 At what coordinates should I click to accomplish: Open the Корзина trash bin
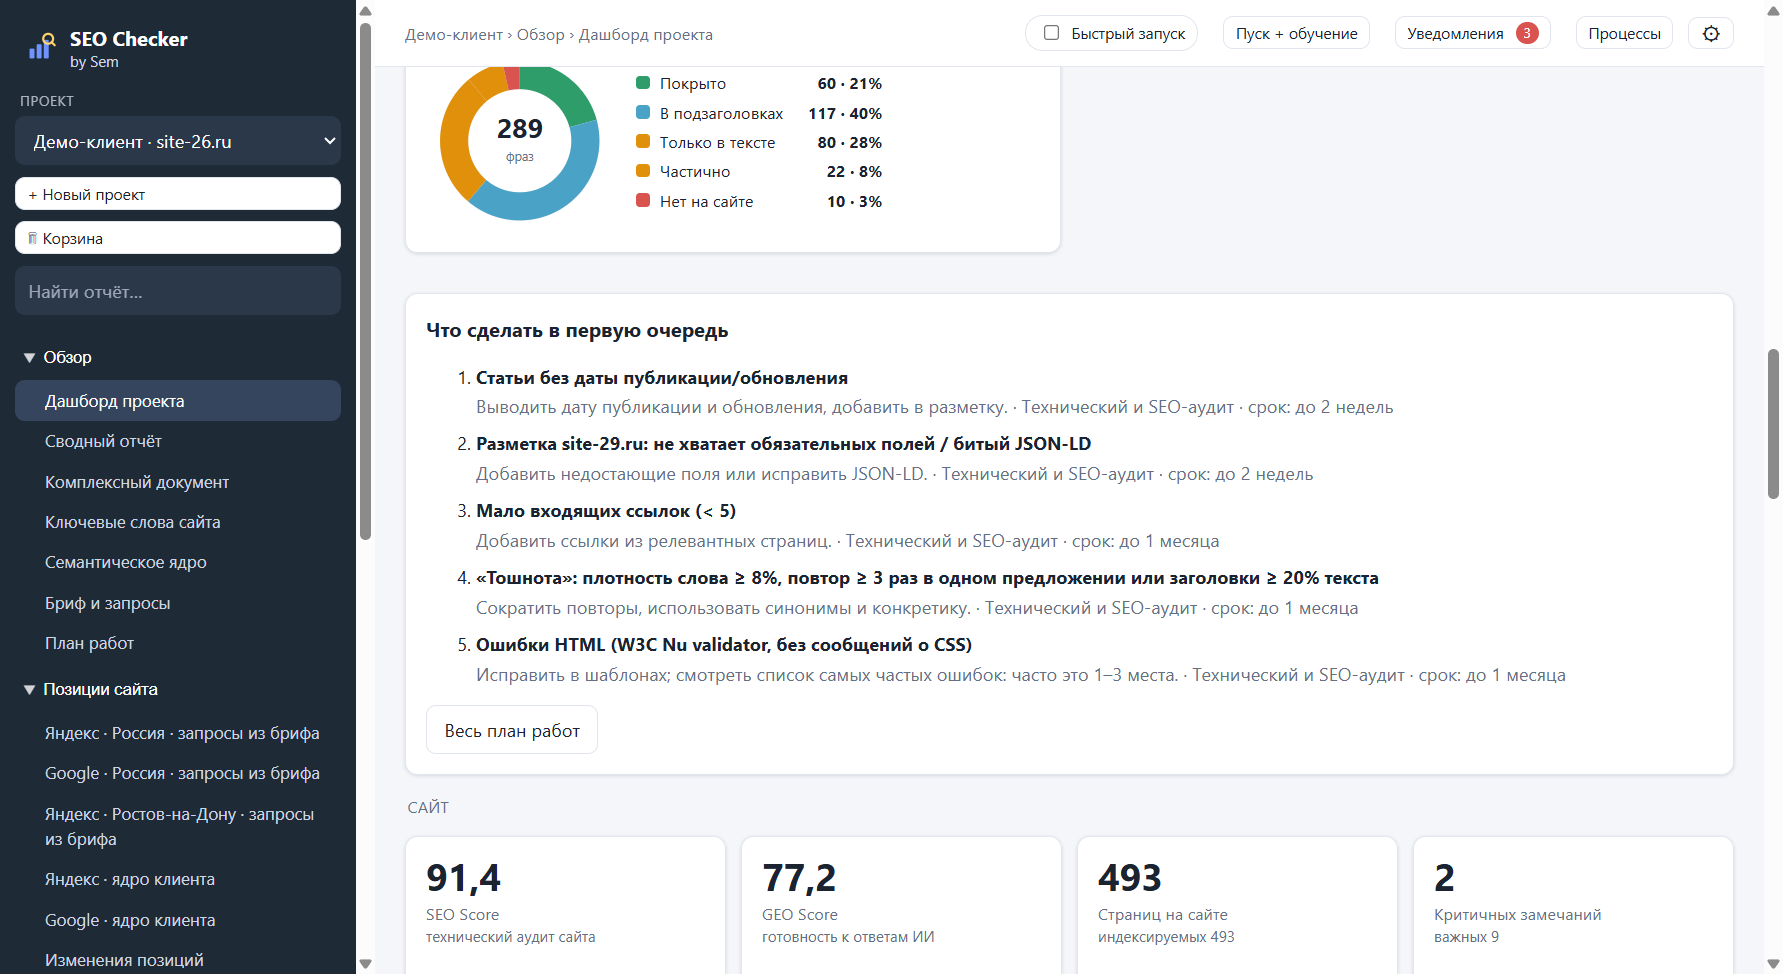click(x=178, y=238)
